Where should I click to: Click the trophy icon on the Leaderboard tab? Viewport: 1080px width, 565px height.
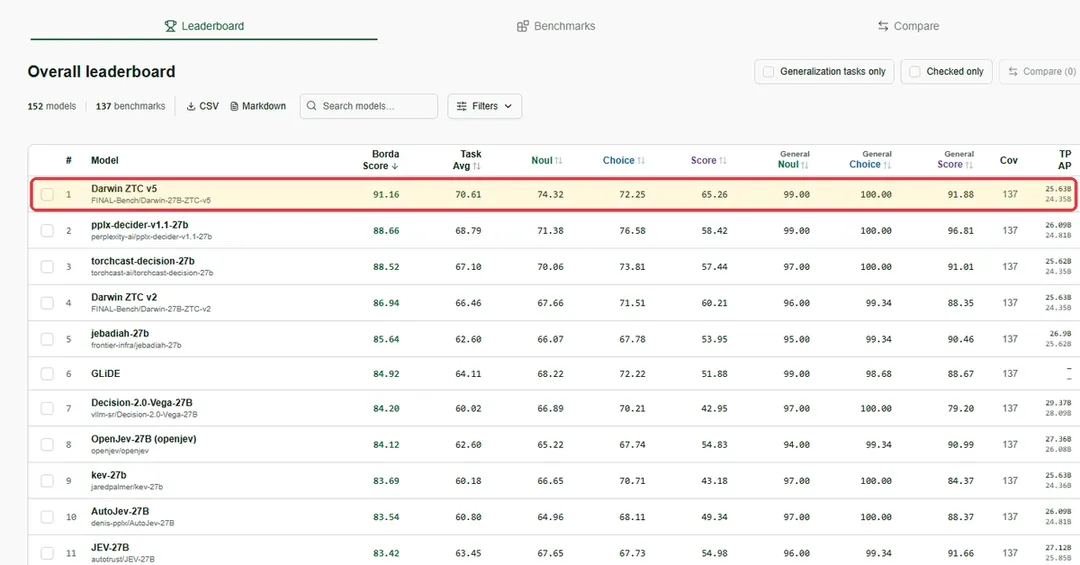tap(170, 26)
